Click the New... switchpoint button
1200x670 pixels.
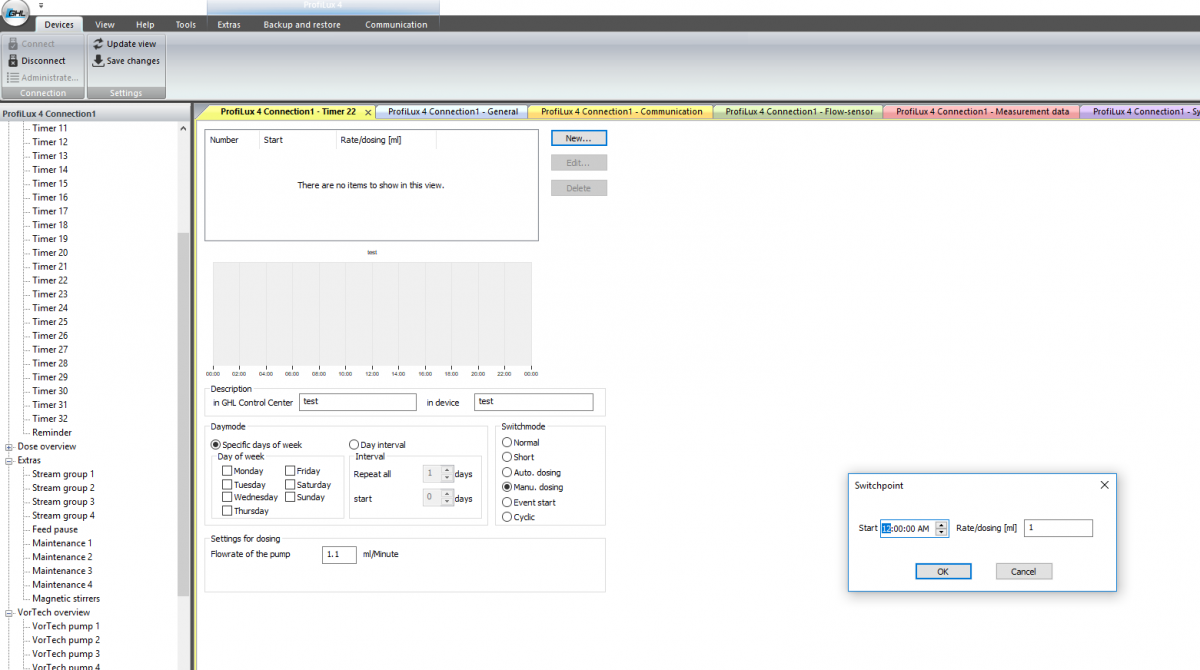click(x=579, y=138)
